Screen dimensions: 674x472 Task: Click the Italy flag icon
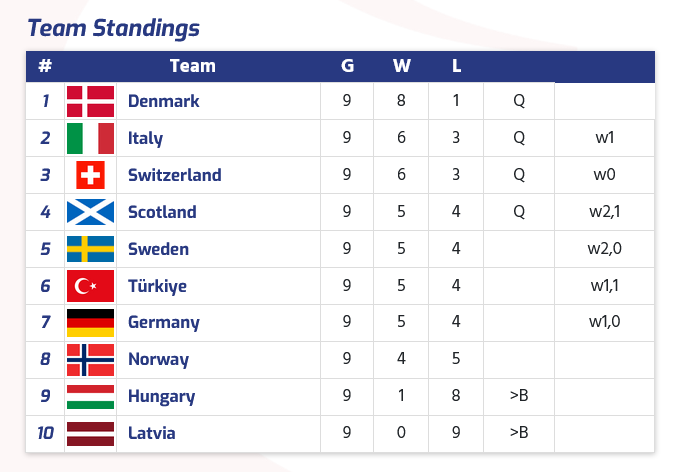point(90,138)
